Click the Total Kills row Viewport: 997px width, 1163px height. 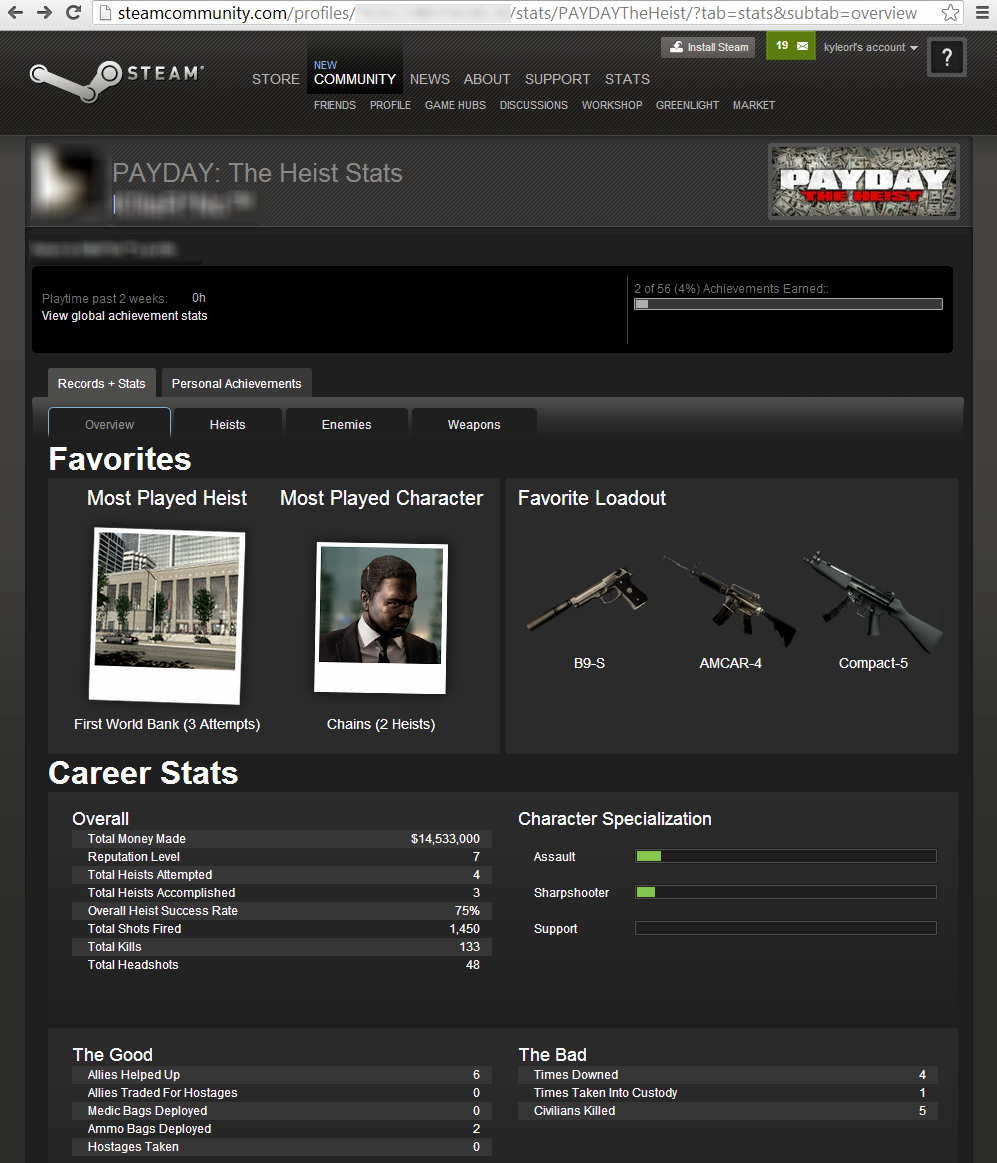282,946
